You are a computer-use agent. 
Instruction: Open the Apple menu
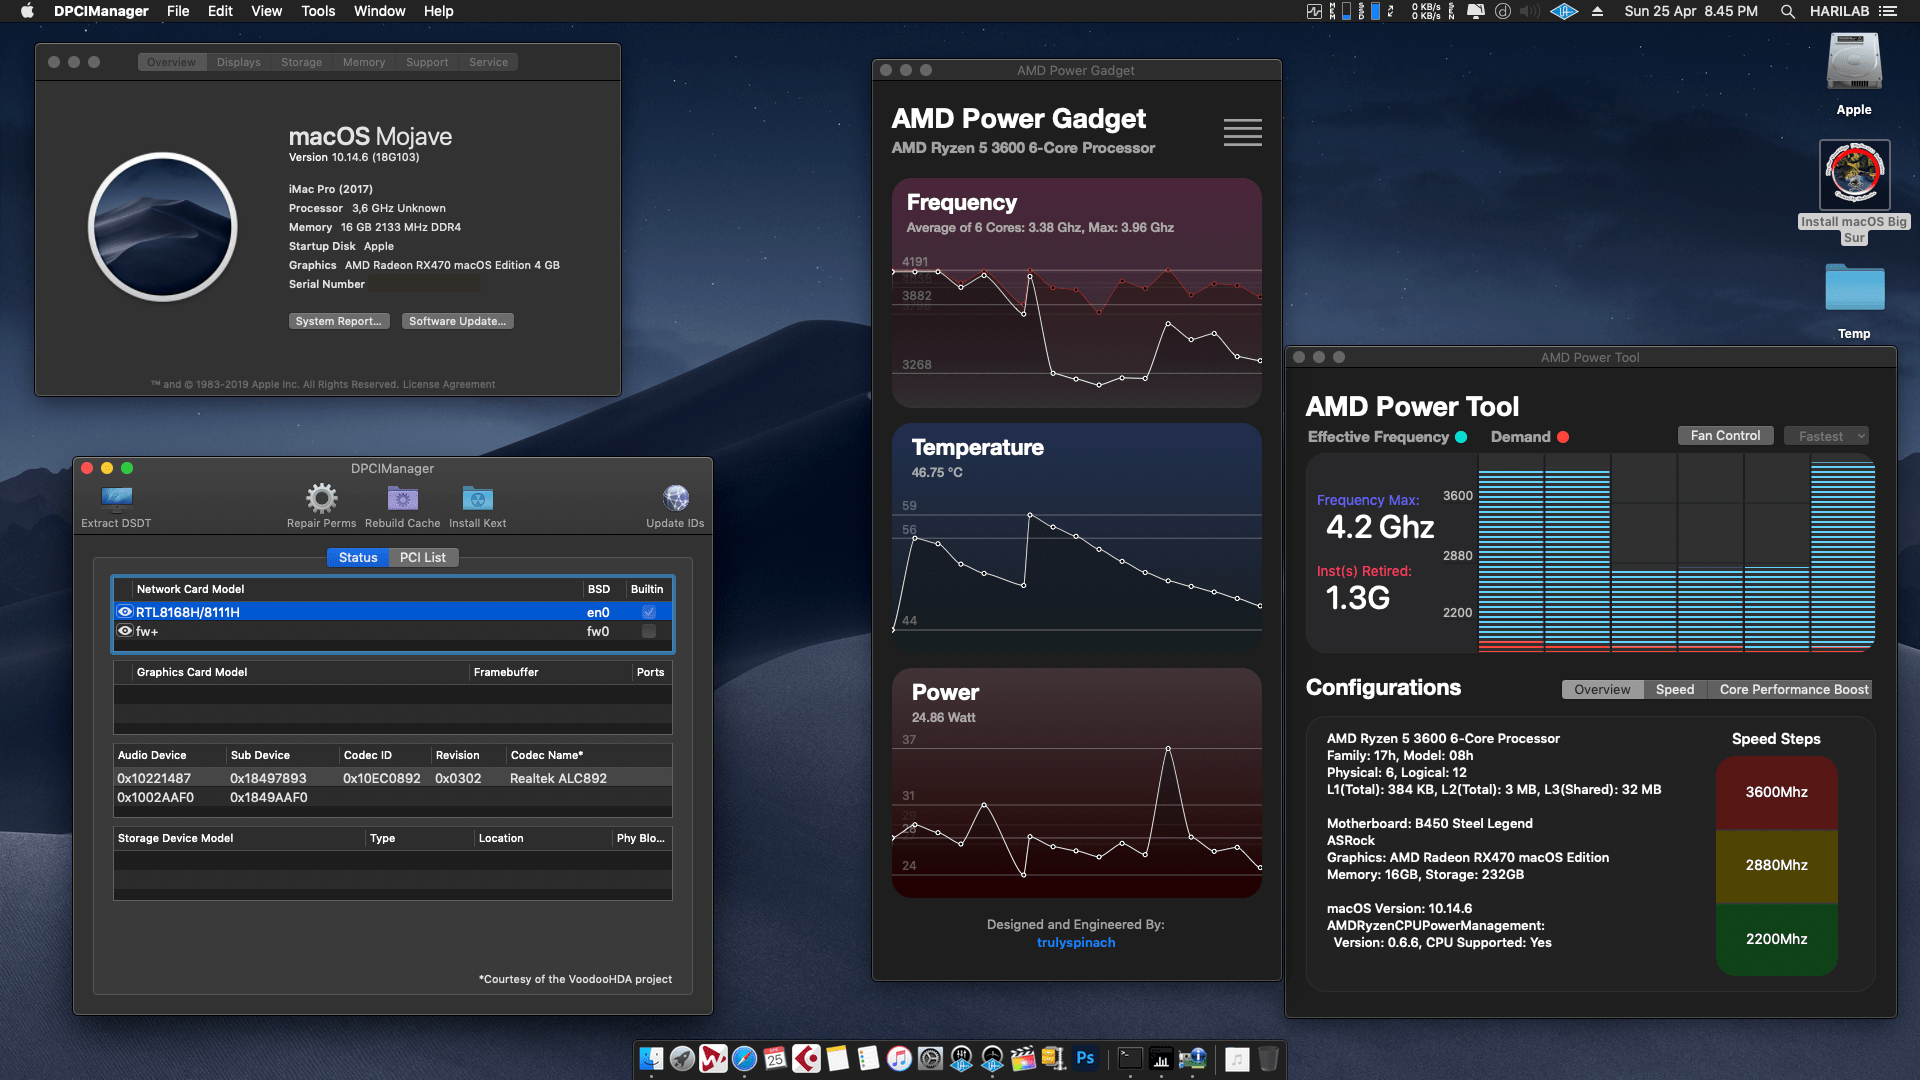(x=27, y=11)
